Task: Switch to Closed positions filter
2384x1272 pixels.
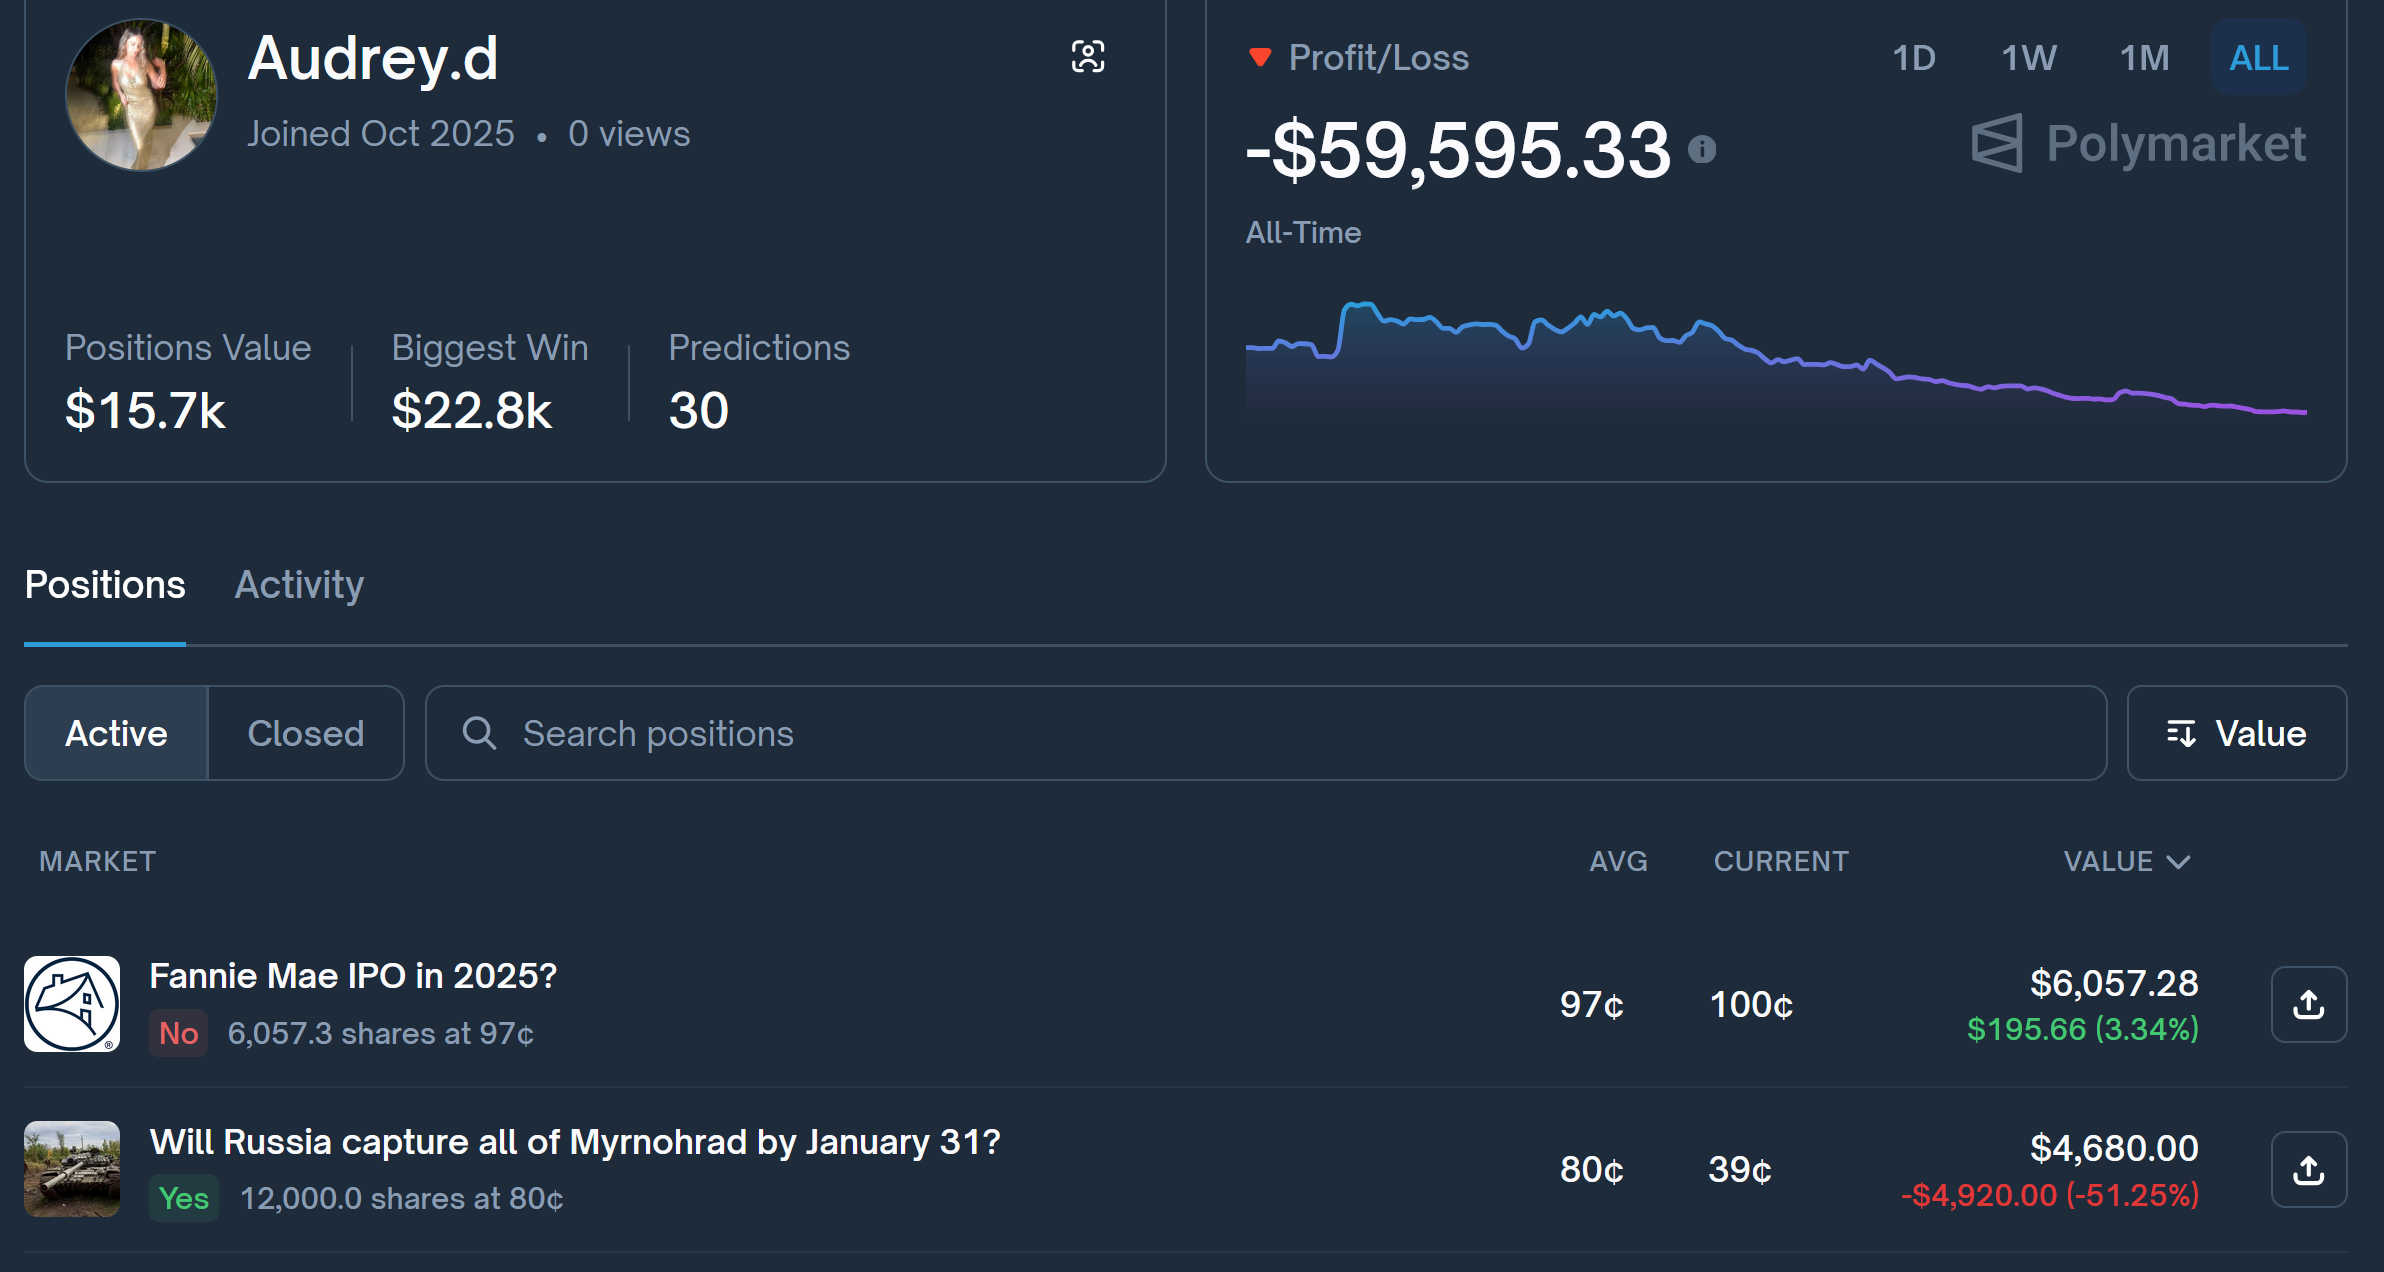Action: pos(305,733)
